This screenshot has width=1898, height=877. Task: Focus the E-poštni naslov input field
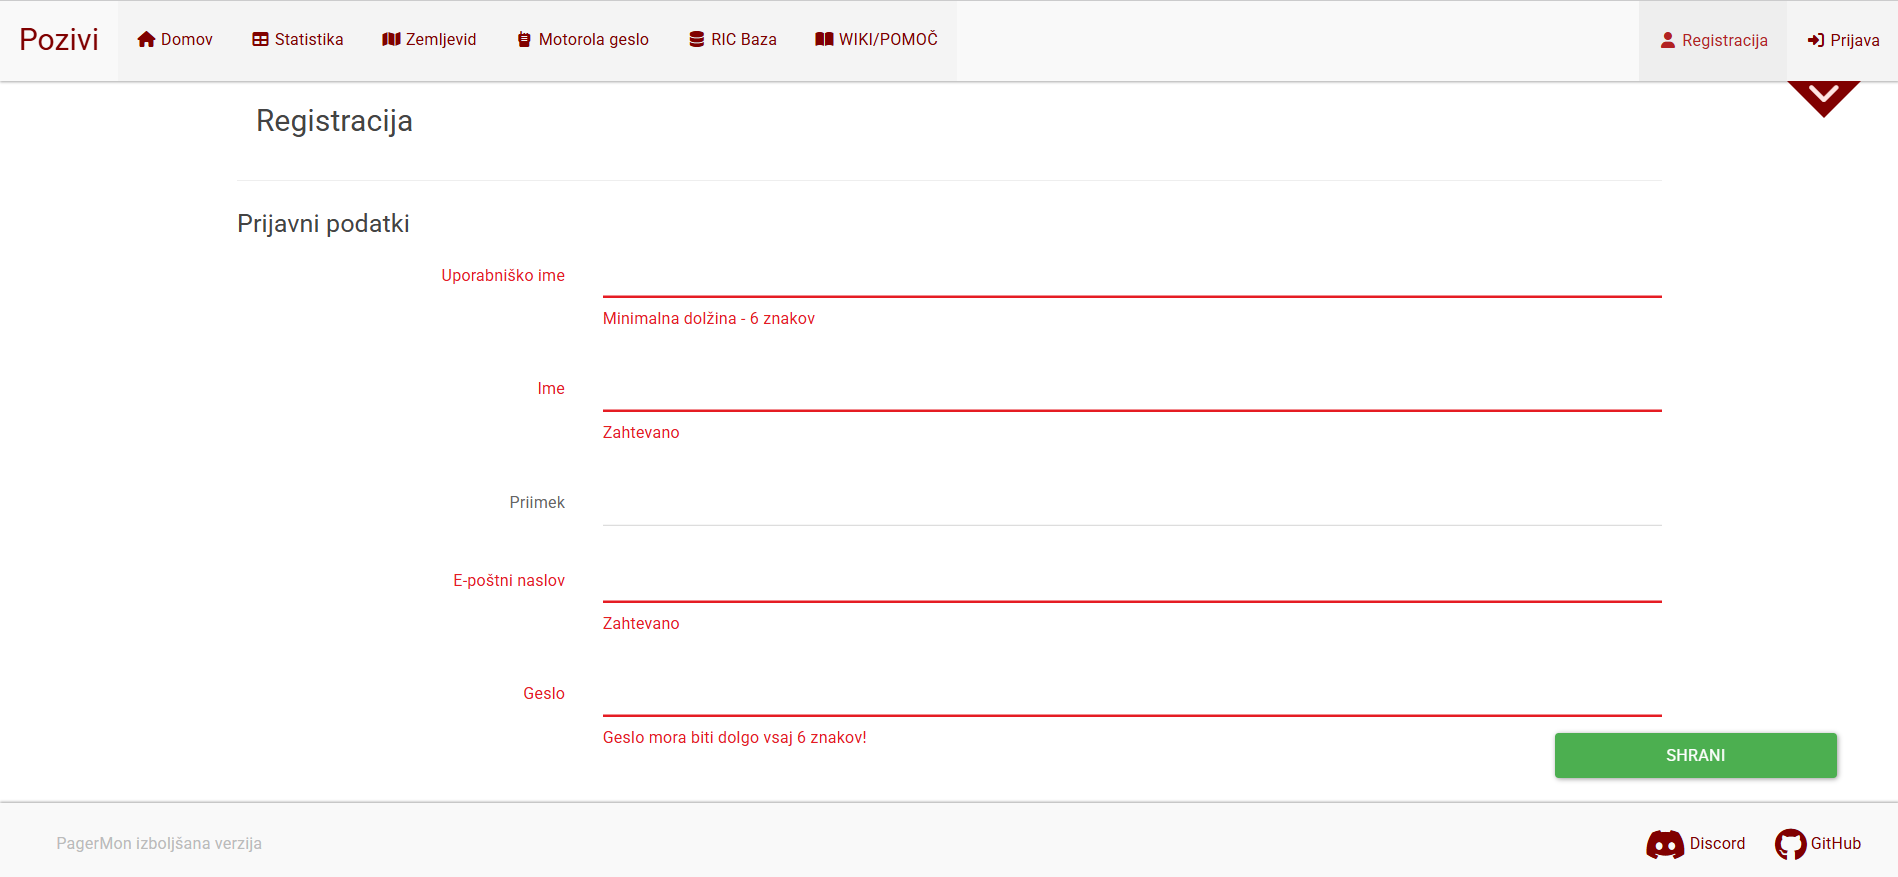[1132, 582]
